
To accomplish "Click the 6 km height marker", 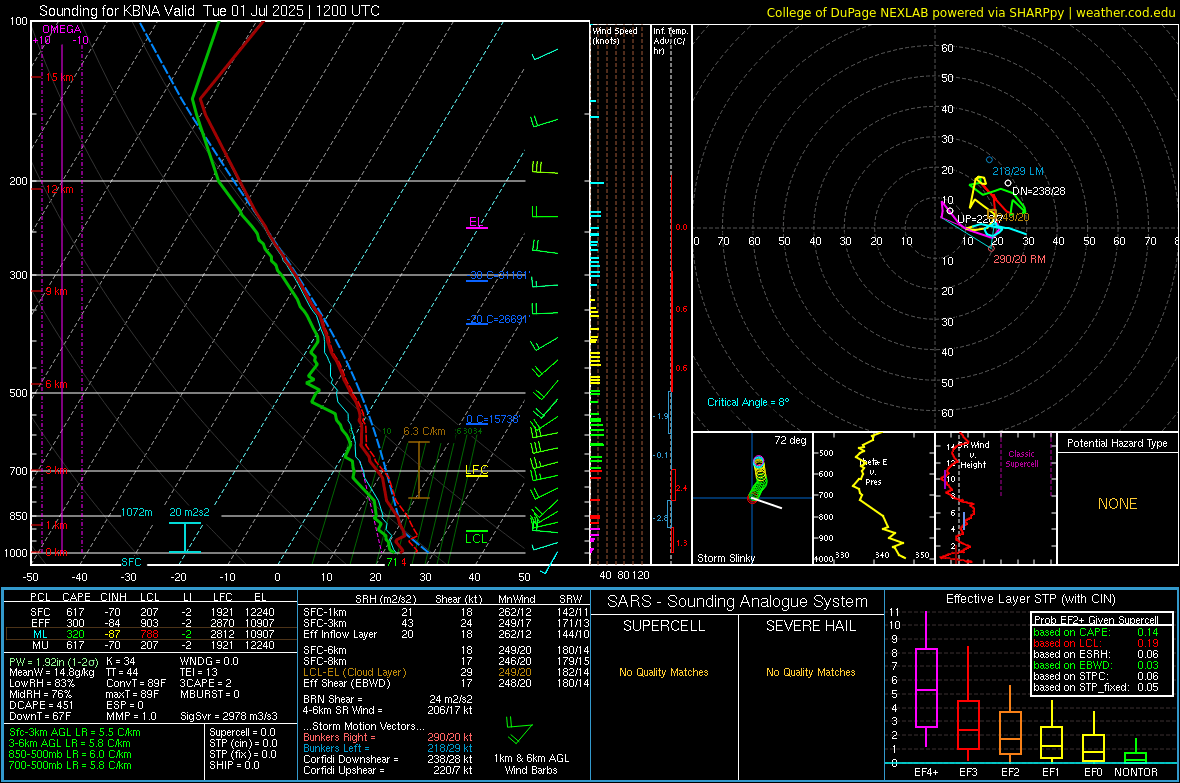I will (x=56, y=384).
